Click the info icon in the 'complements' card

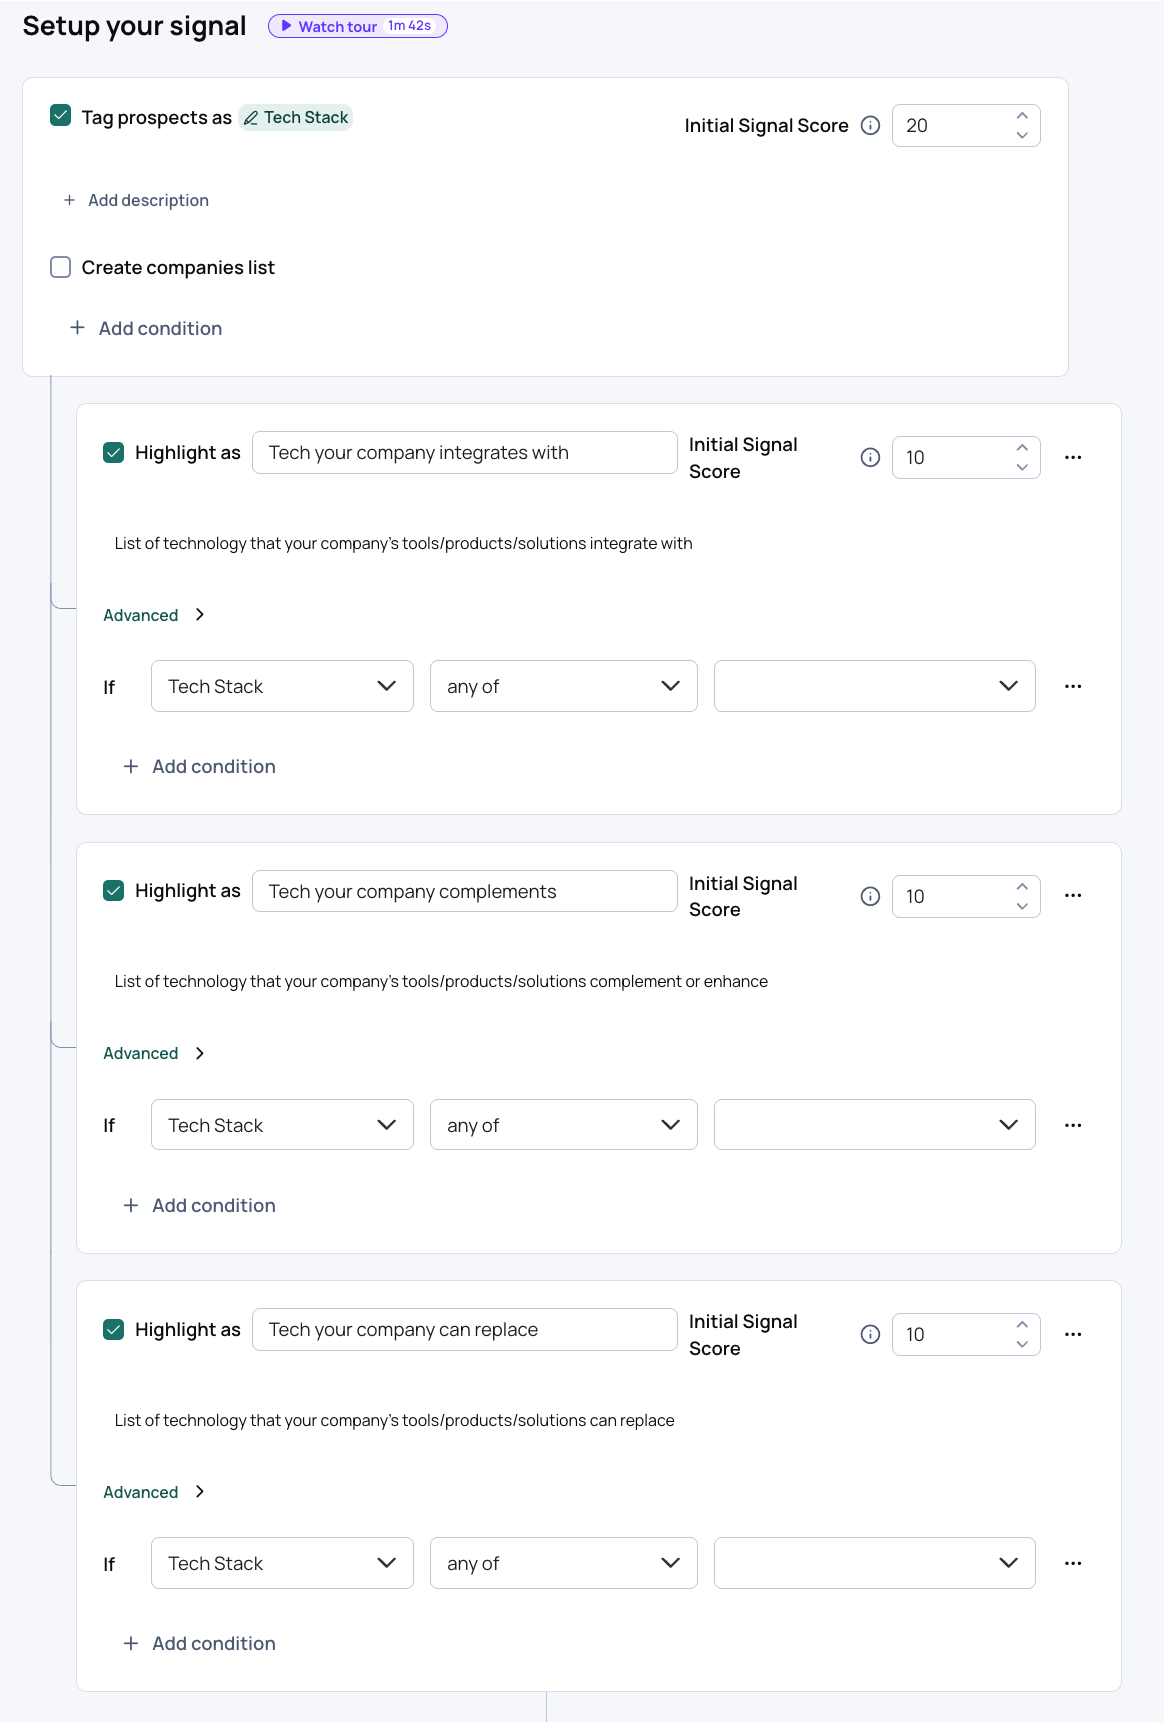(870, 896)
